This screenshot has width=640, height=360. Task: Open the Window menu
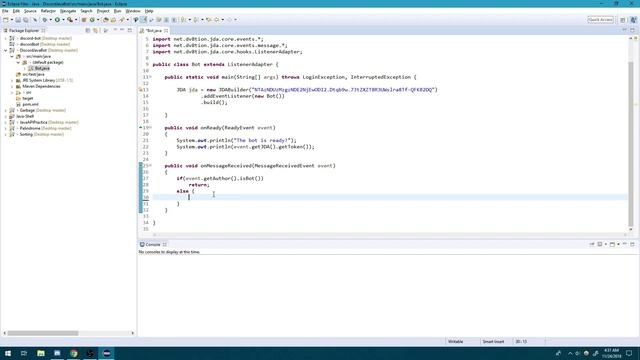click(x=133, y=11)
